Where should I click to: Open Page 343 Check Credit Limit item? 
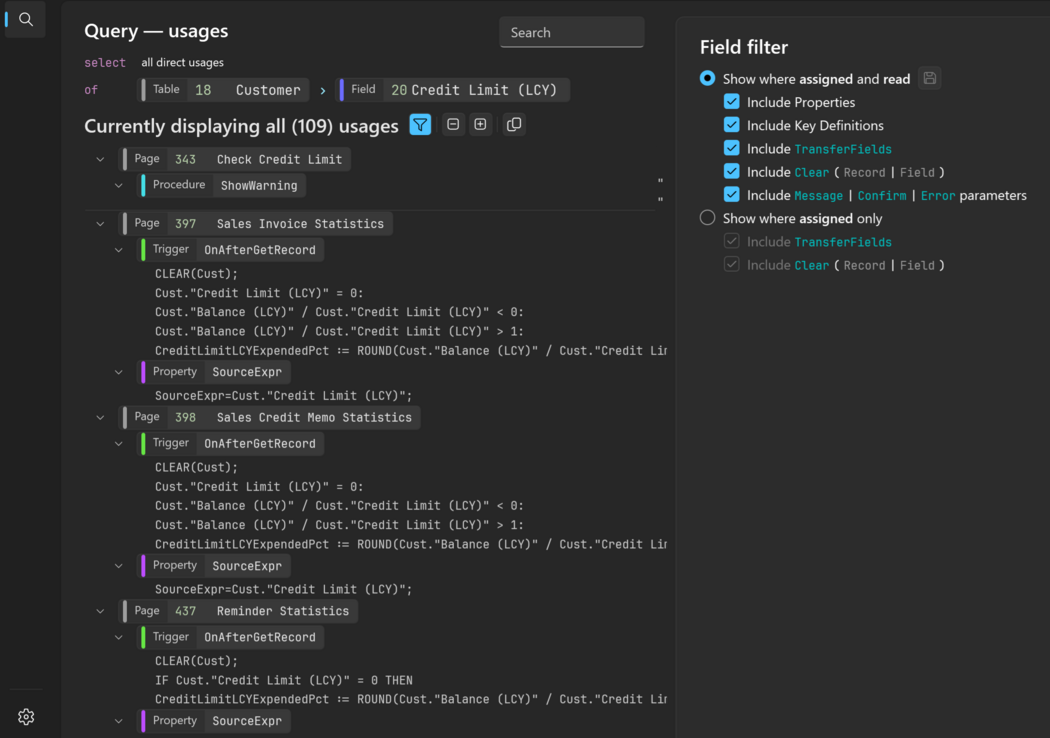pos(235,159)
